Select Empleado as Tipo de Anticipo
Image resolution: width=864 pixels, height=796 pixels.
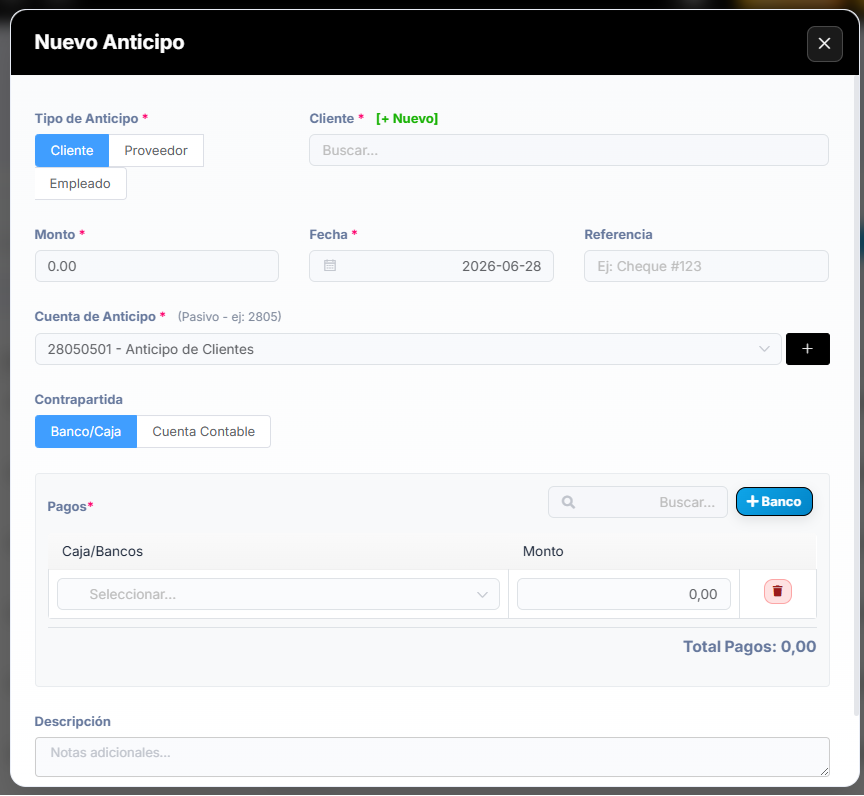click(x=80, y=183)
